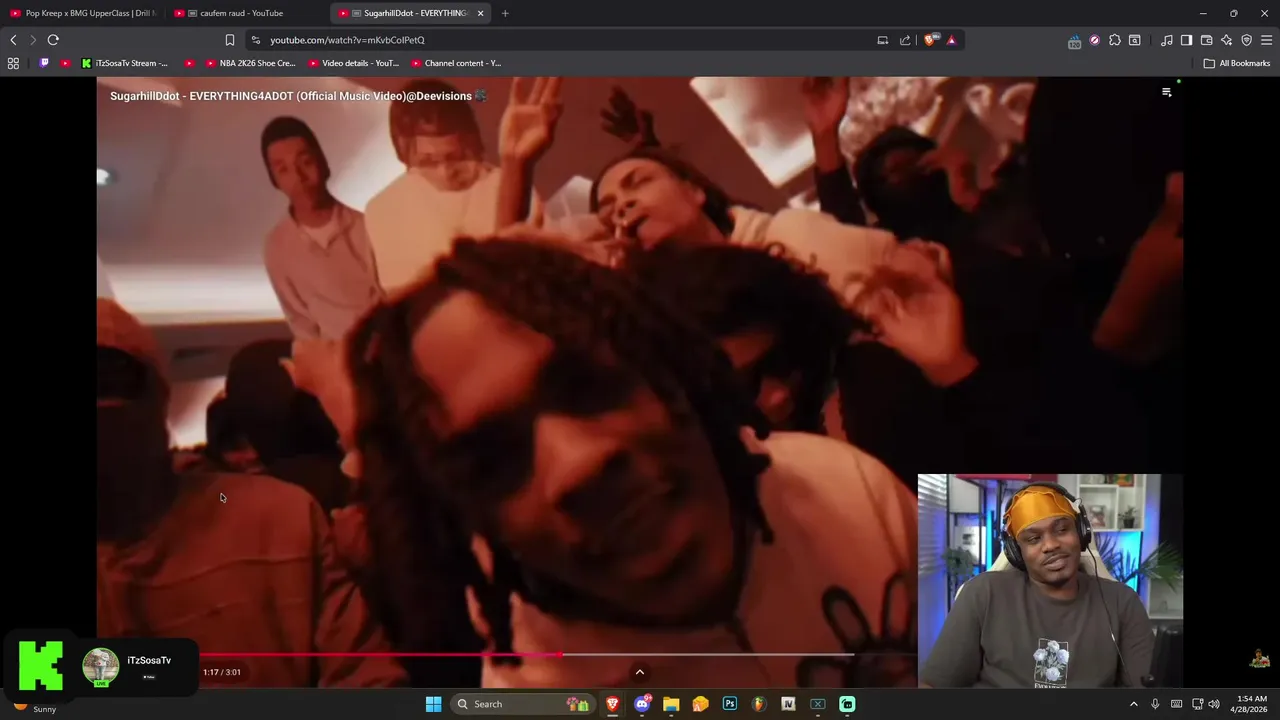The image size is (1280, 720).
Task: Open a new browser tab
Action: tap(505, 13)
